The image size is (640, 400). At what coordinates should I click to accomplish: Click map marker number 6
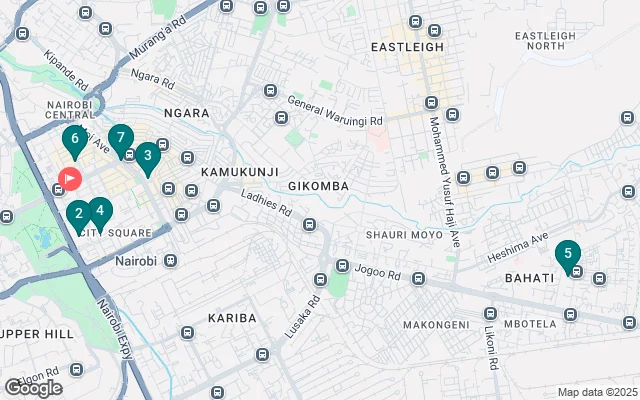(75, 141)
